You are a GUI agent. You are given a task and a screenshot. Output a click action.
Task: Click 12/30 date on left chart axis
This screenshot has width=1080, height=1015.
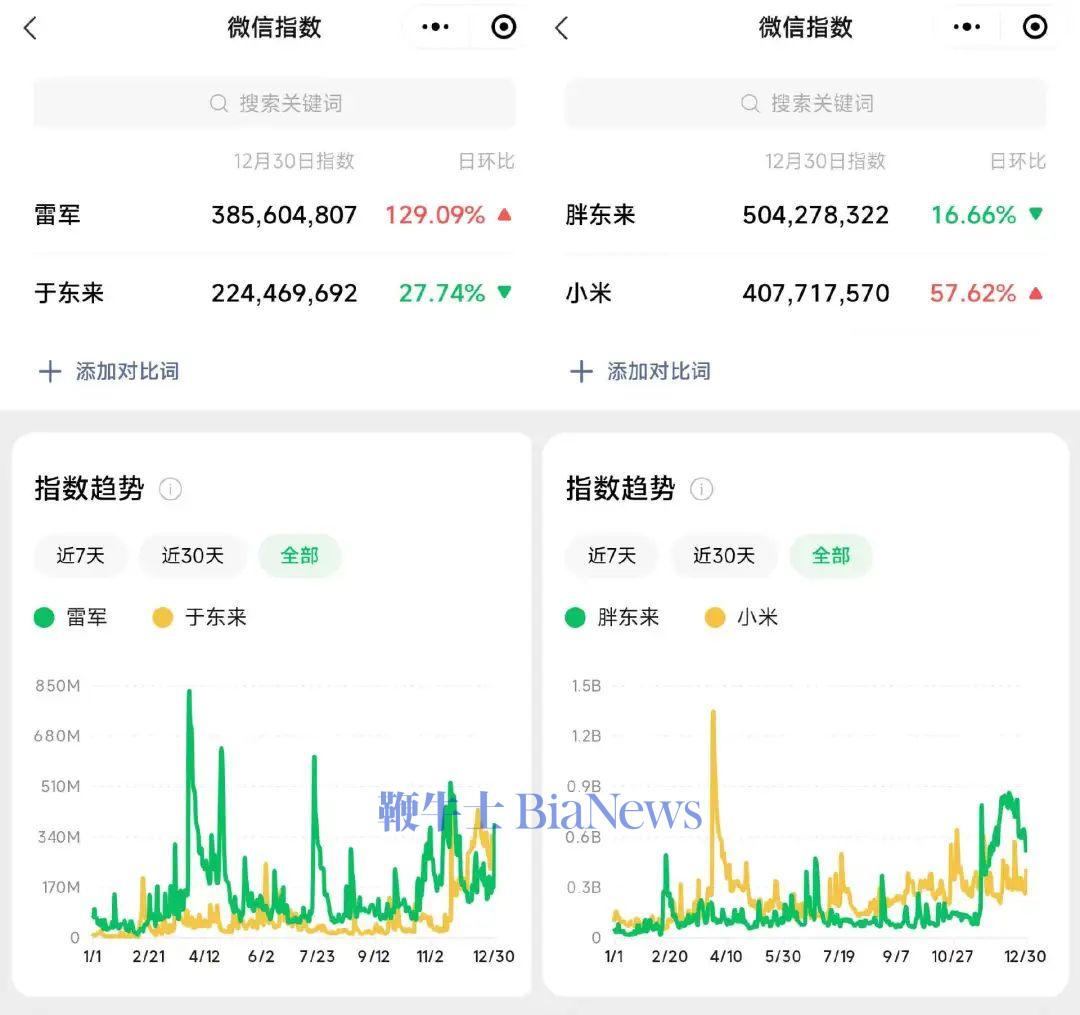(494, 956)
